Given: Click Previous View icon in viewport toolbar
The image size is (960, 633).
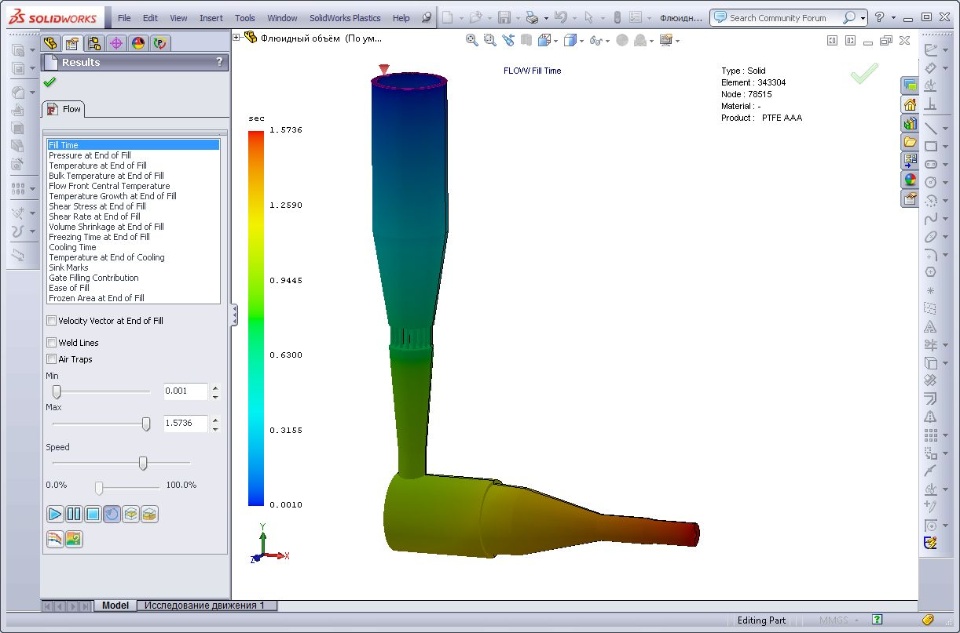Looking at the screenshot, I should point(508,40).
